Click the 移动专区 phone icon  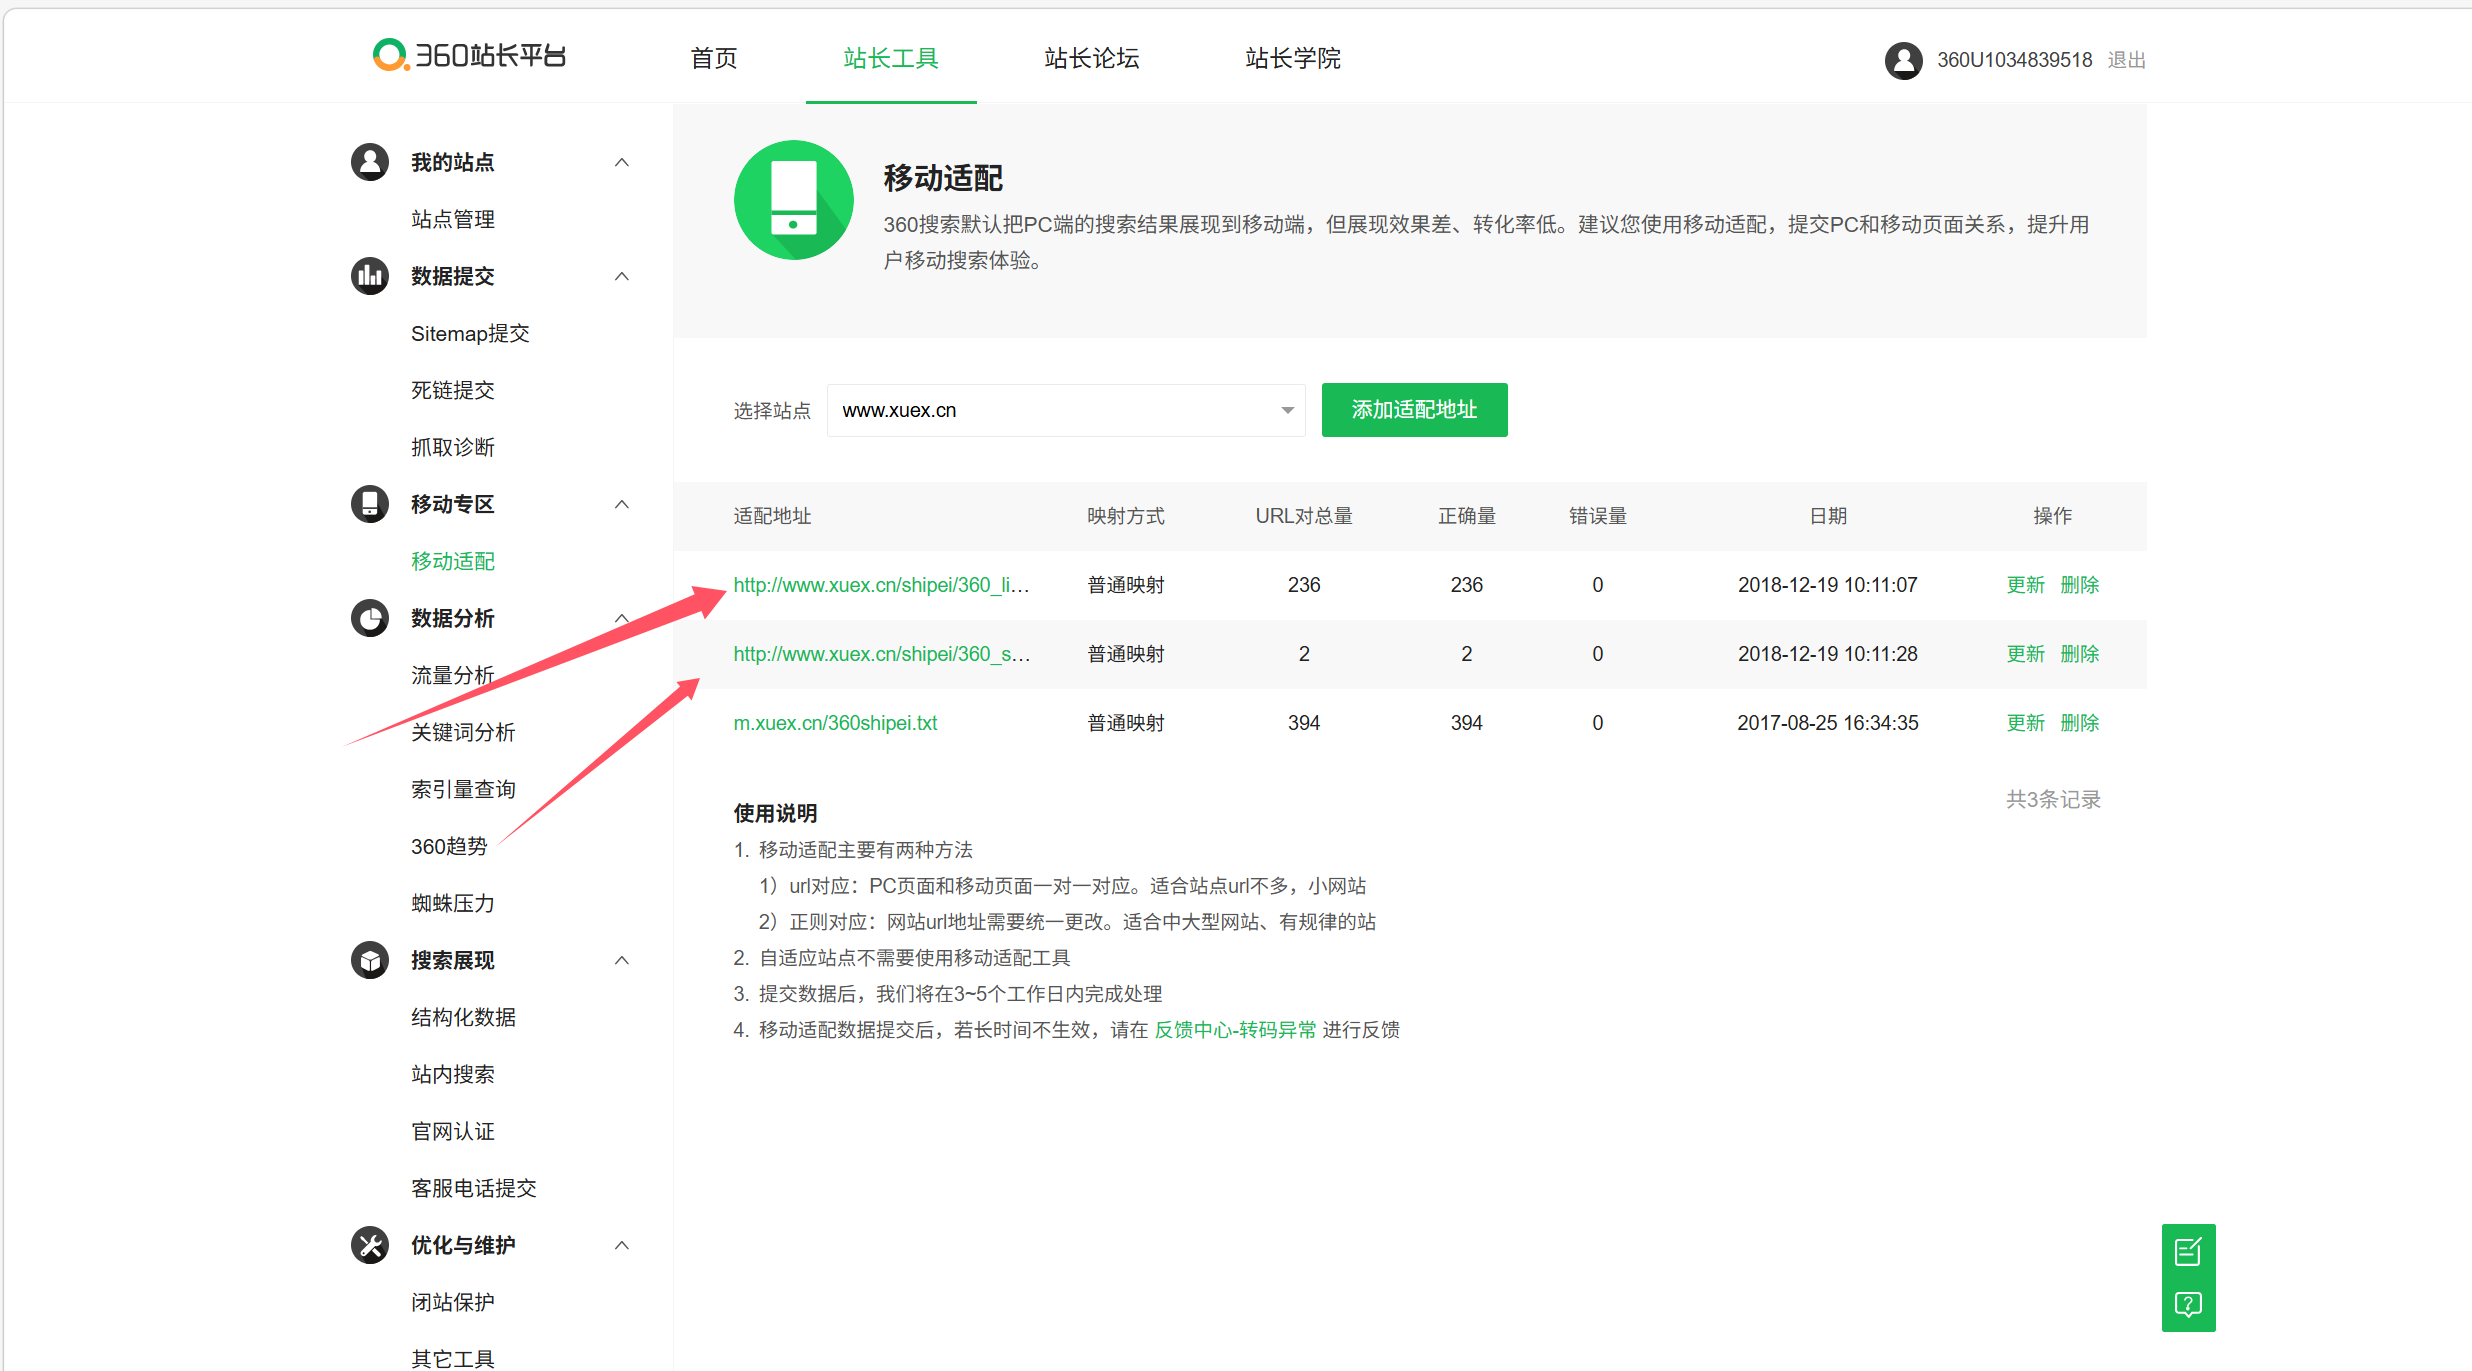coord(370,504)
